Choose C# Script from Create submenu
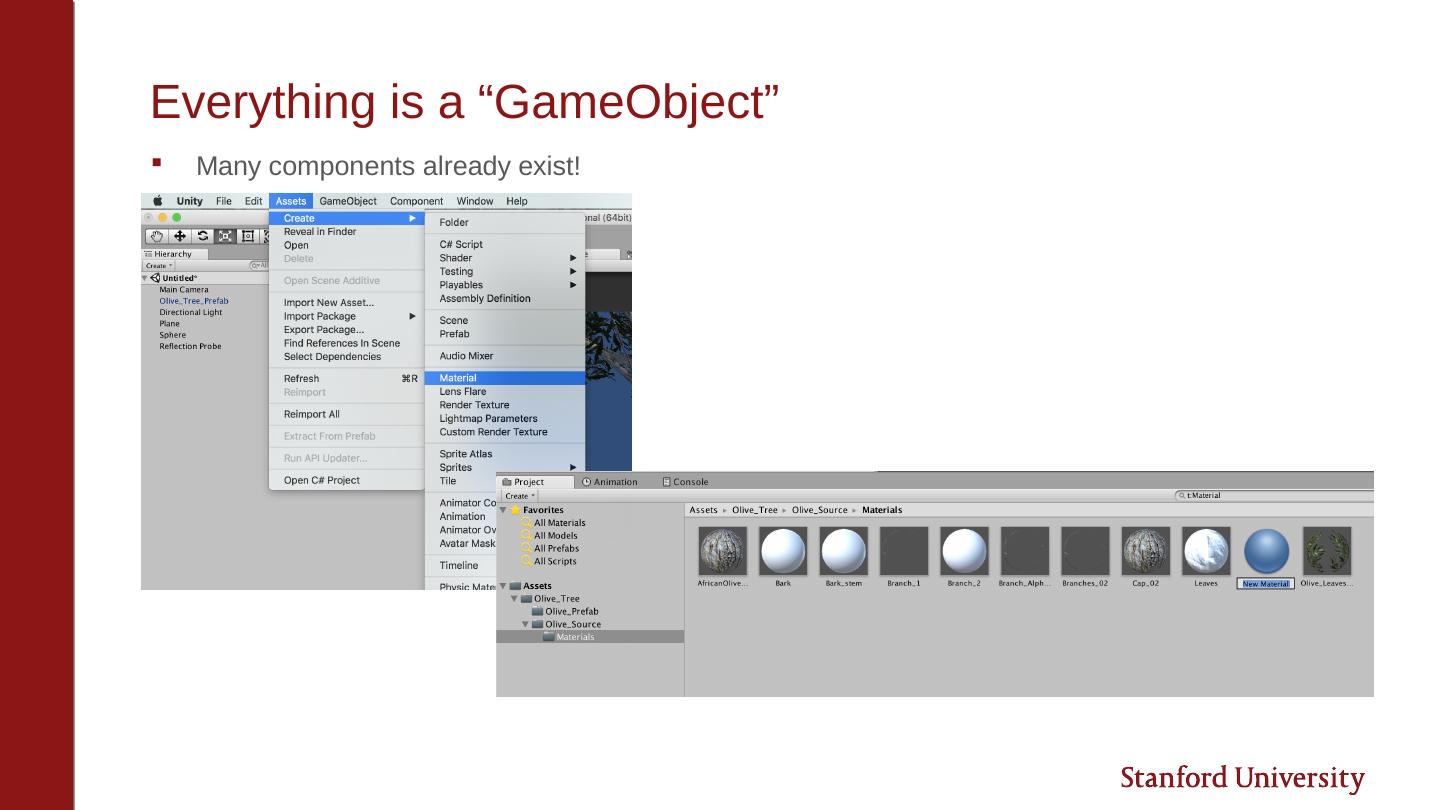The width and height of the screenshot is (1440, 810). 505,244
